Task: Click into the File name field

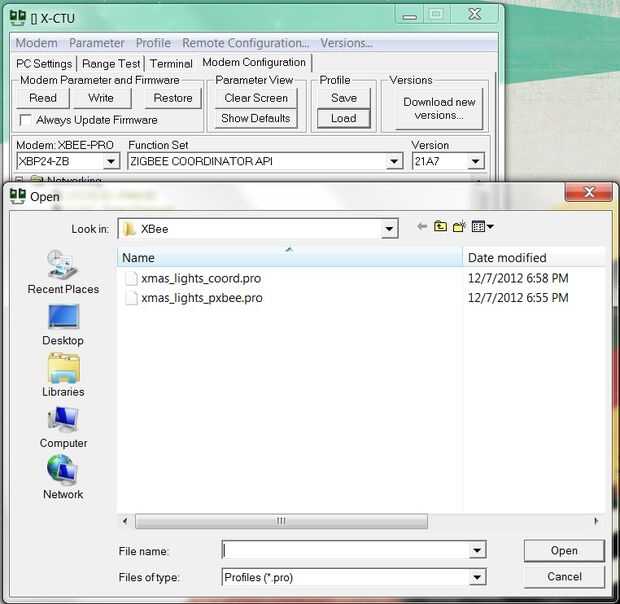Action: (x=346, y=550)
